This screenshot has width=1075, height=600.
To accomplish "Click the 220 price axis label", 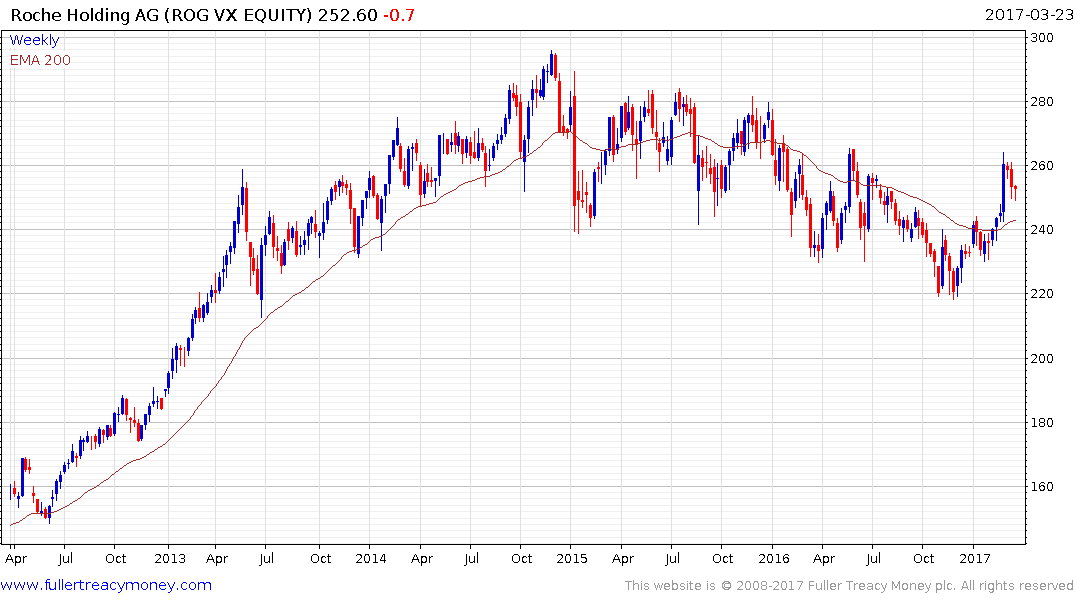I will 1042,293.
